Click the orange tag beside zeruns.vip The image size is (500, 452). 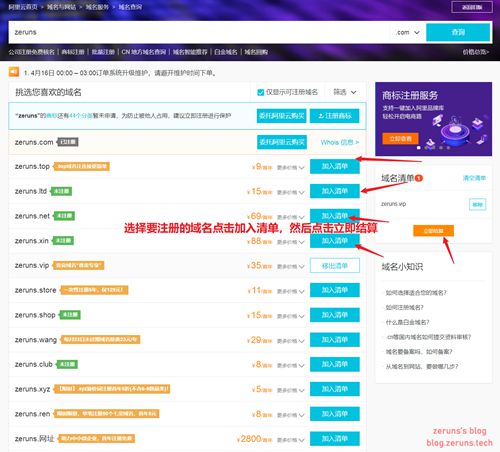[78, 265]
